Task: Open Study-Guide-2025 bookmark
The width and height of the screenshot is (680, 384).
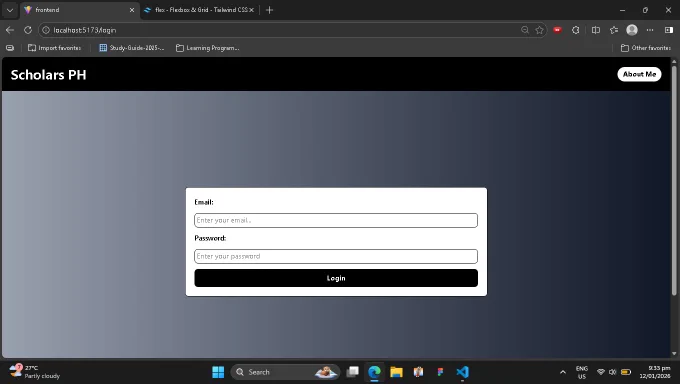Action: click(x=132, y=48)
